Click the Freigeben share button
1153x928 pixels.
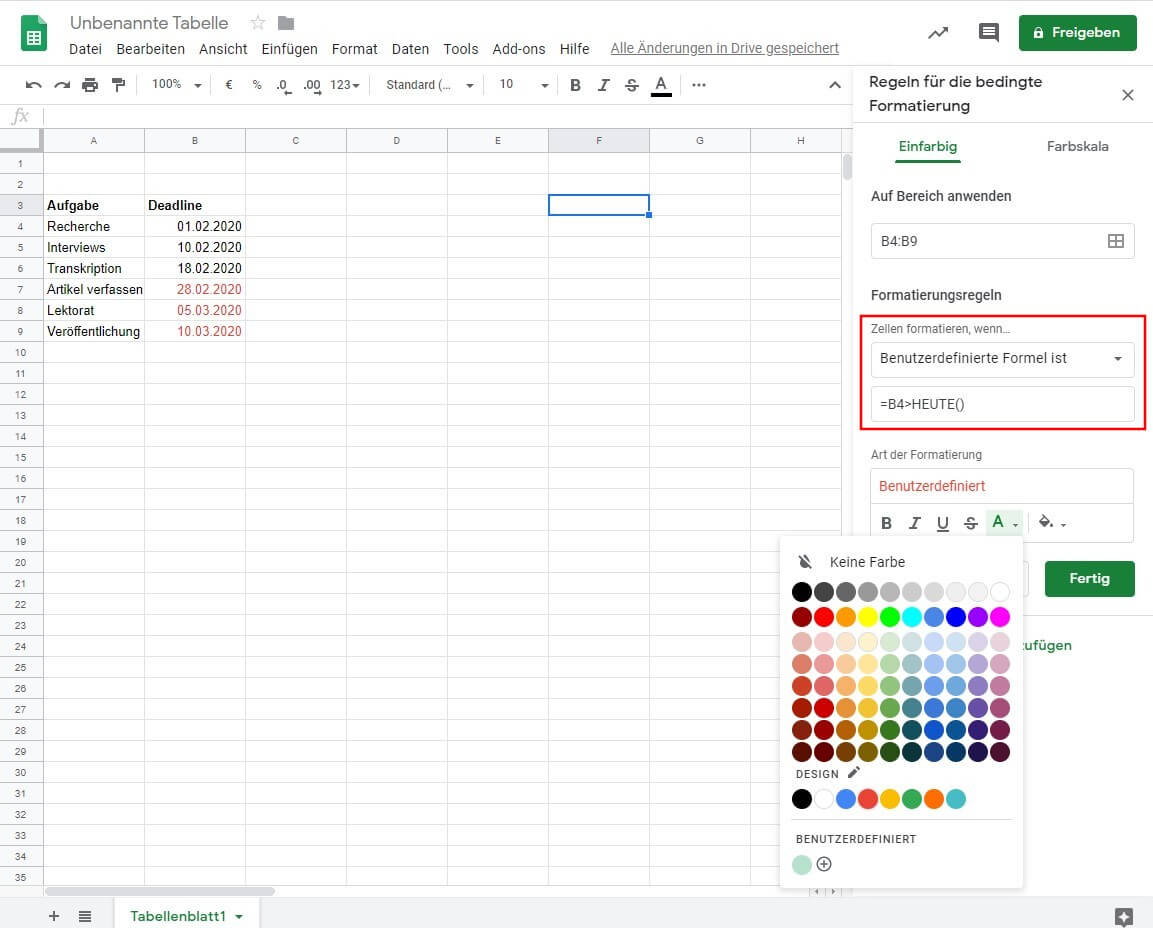coord(1077,32)
